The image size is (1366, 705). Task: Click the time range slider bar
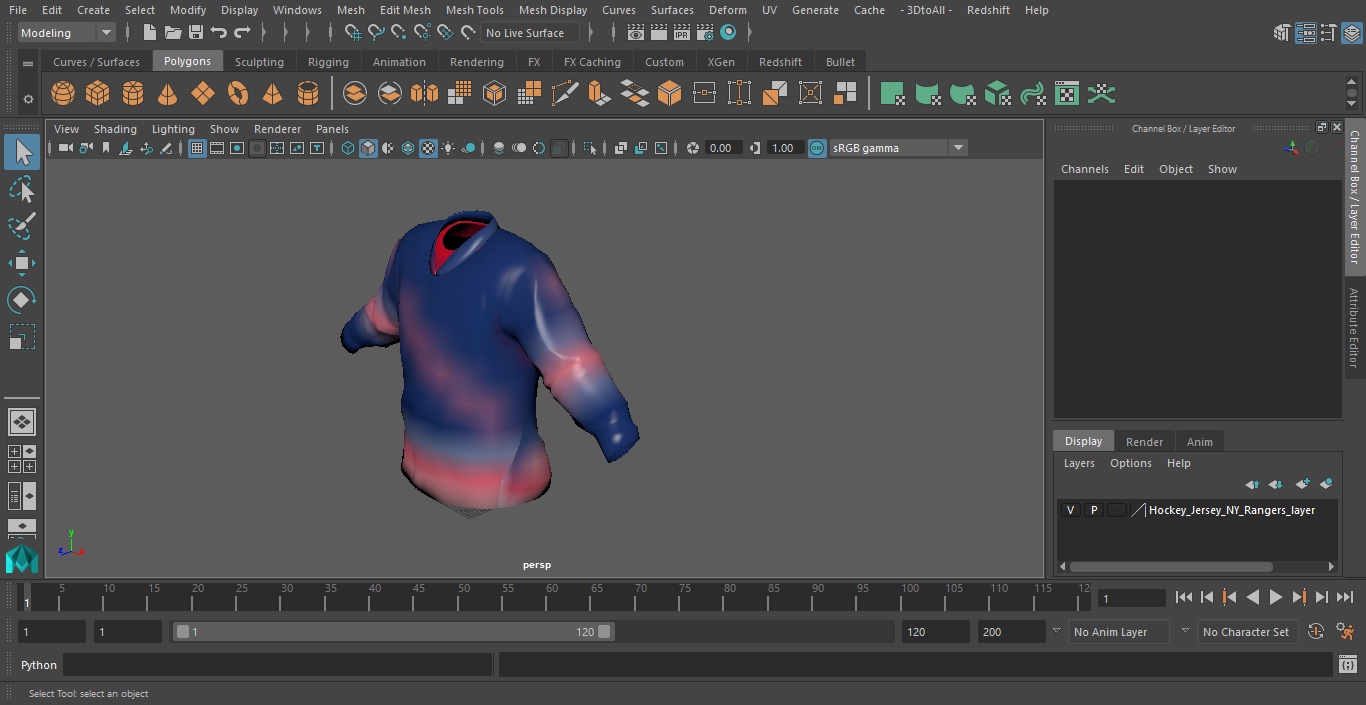tap(393, 632)
